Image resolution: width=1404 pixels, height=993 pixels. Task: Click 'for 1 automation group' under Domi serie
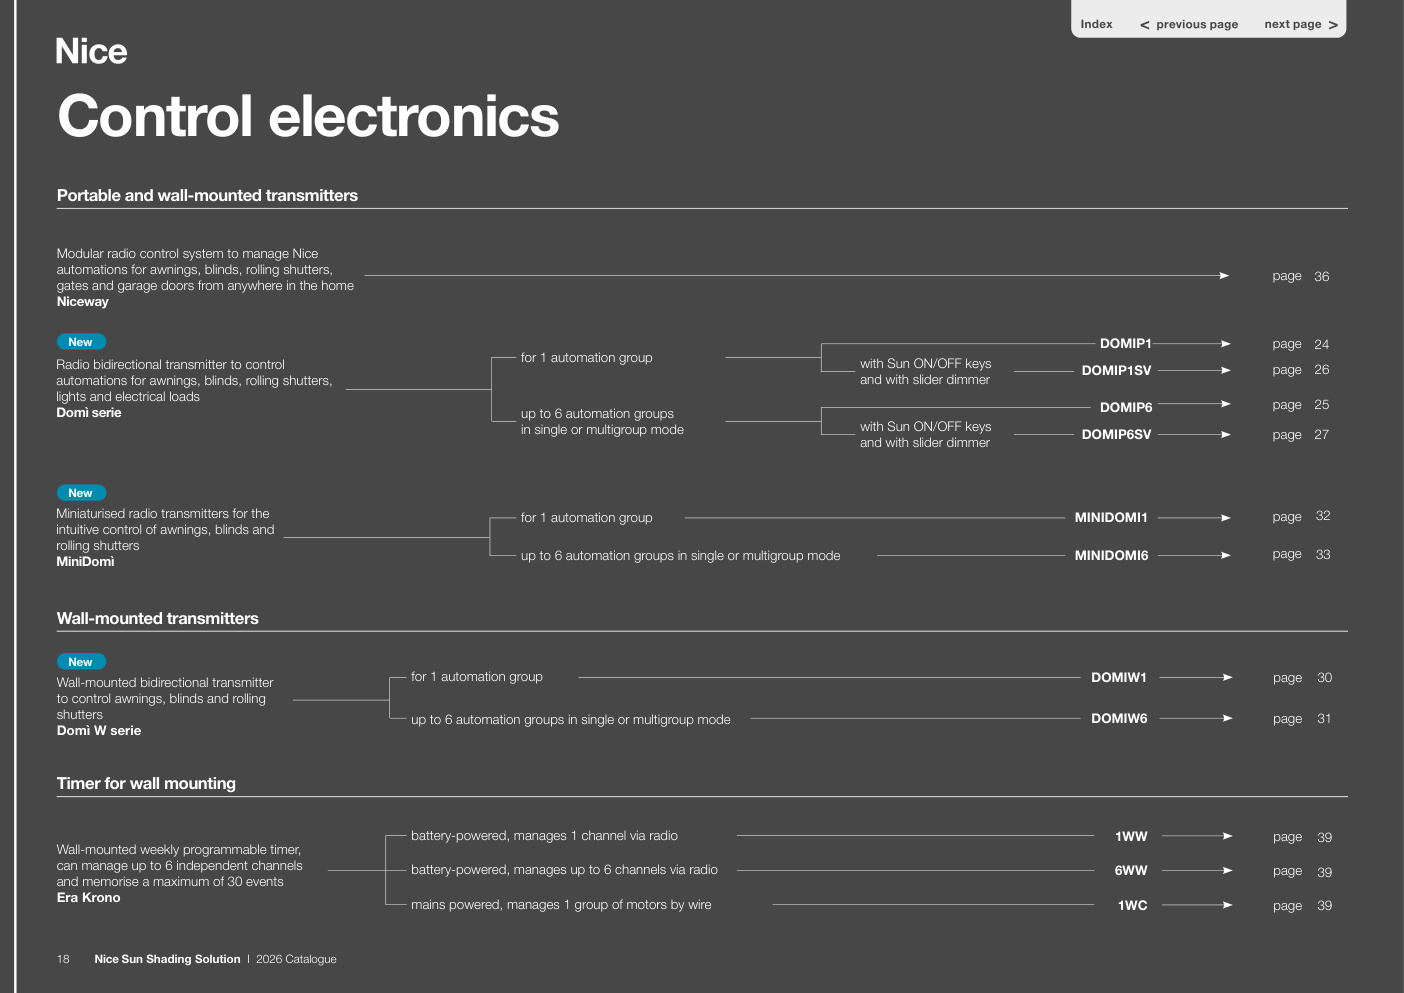pyautogui.click(x=586, y=358)
